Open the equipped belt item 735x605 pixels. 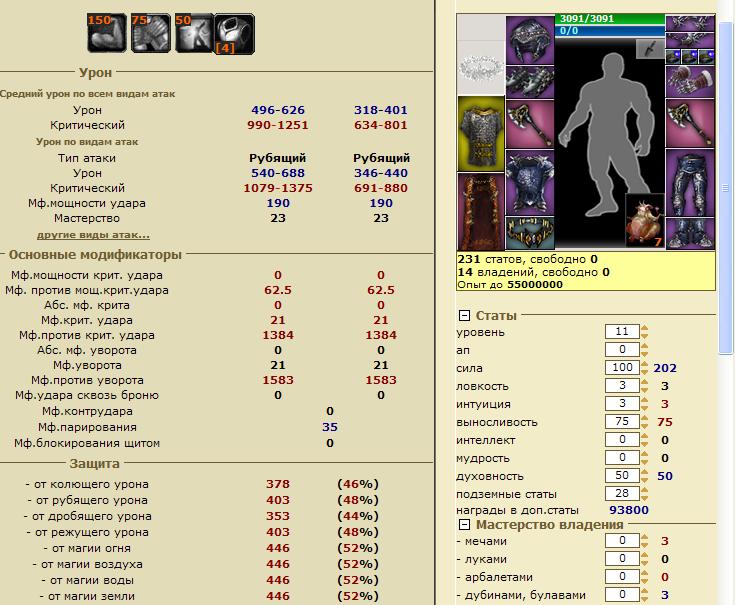pos(530,232)
